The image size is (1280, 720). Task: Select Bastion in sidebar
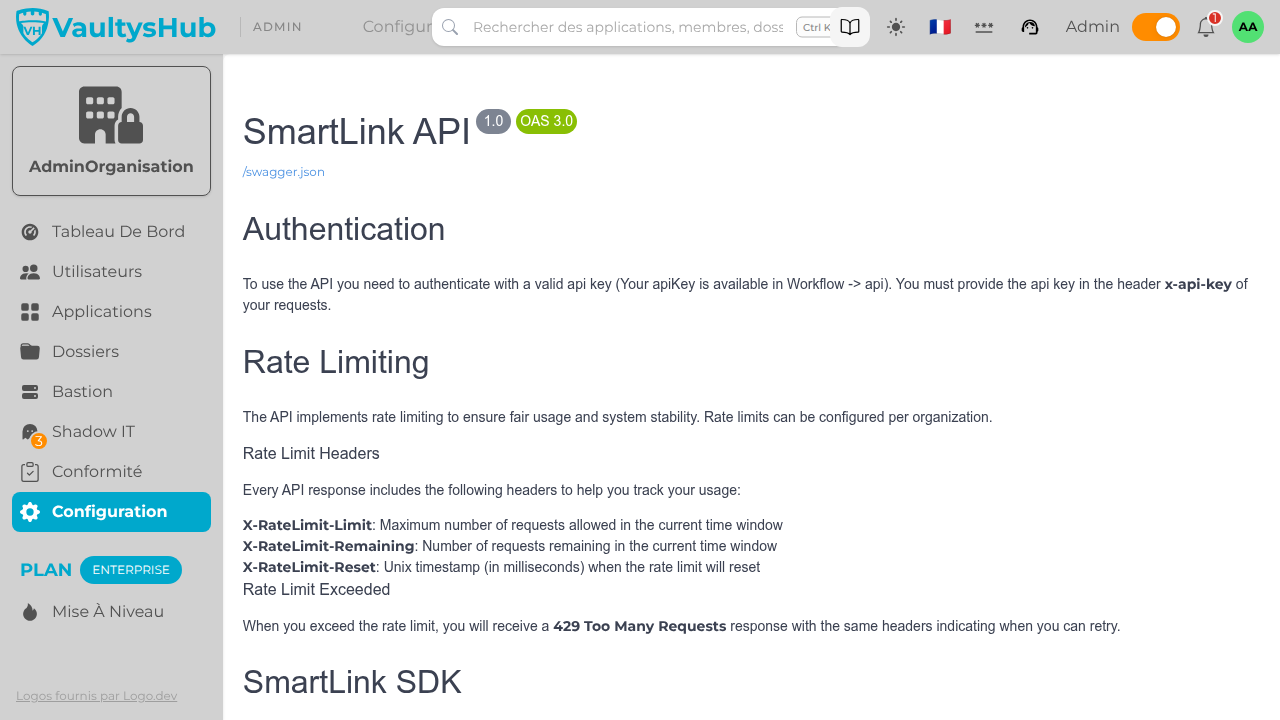point(111,392)
